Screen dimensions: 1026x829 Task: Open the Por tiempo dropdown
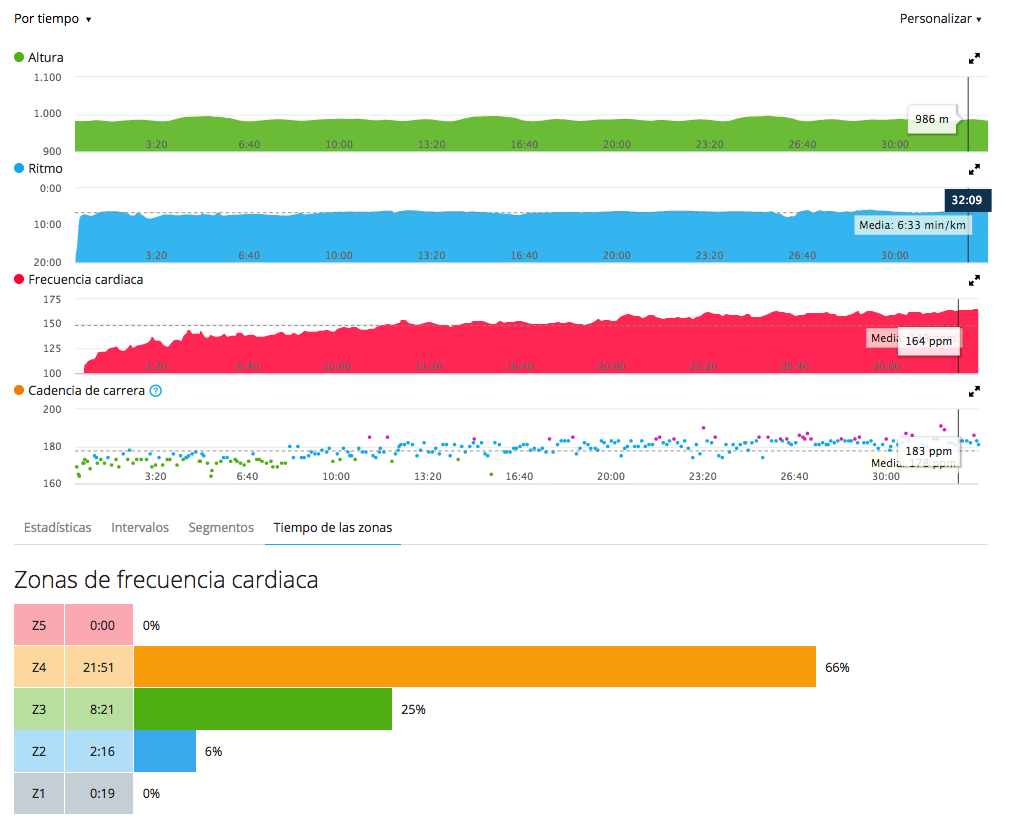pyautogui.click(x=52, y=19)
